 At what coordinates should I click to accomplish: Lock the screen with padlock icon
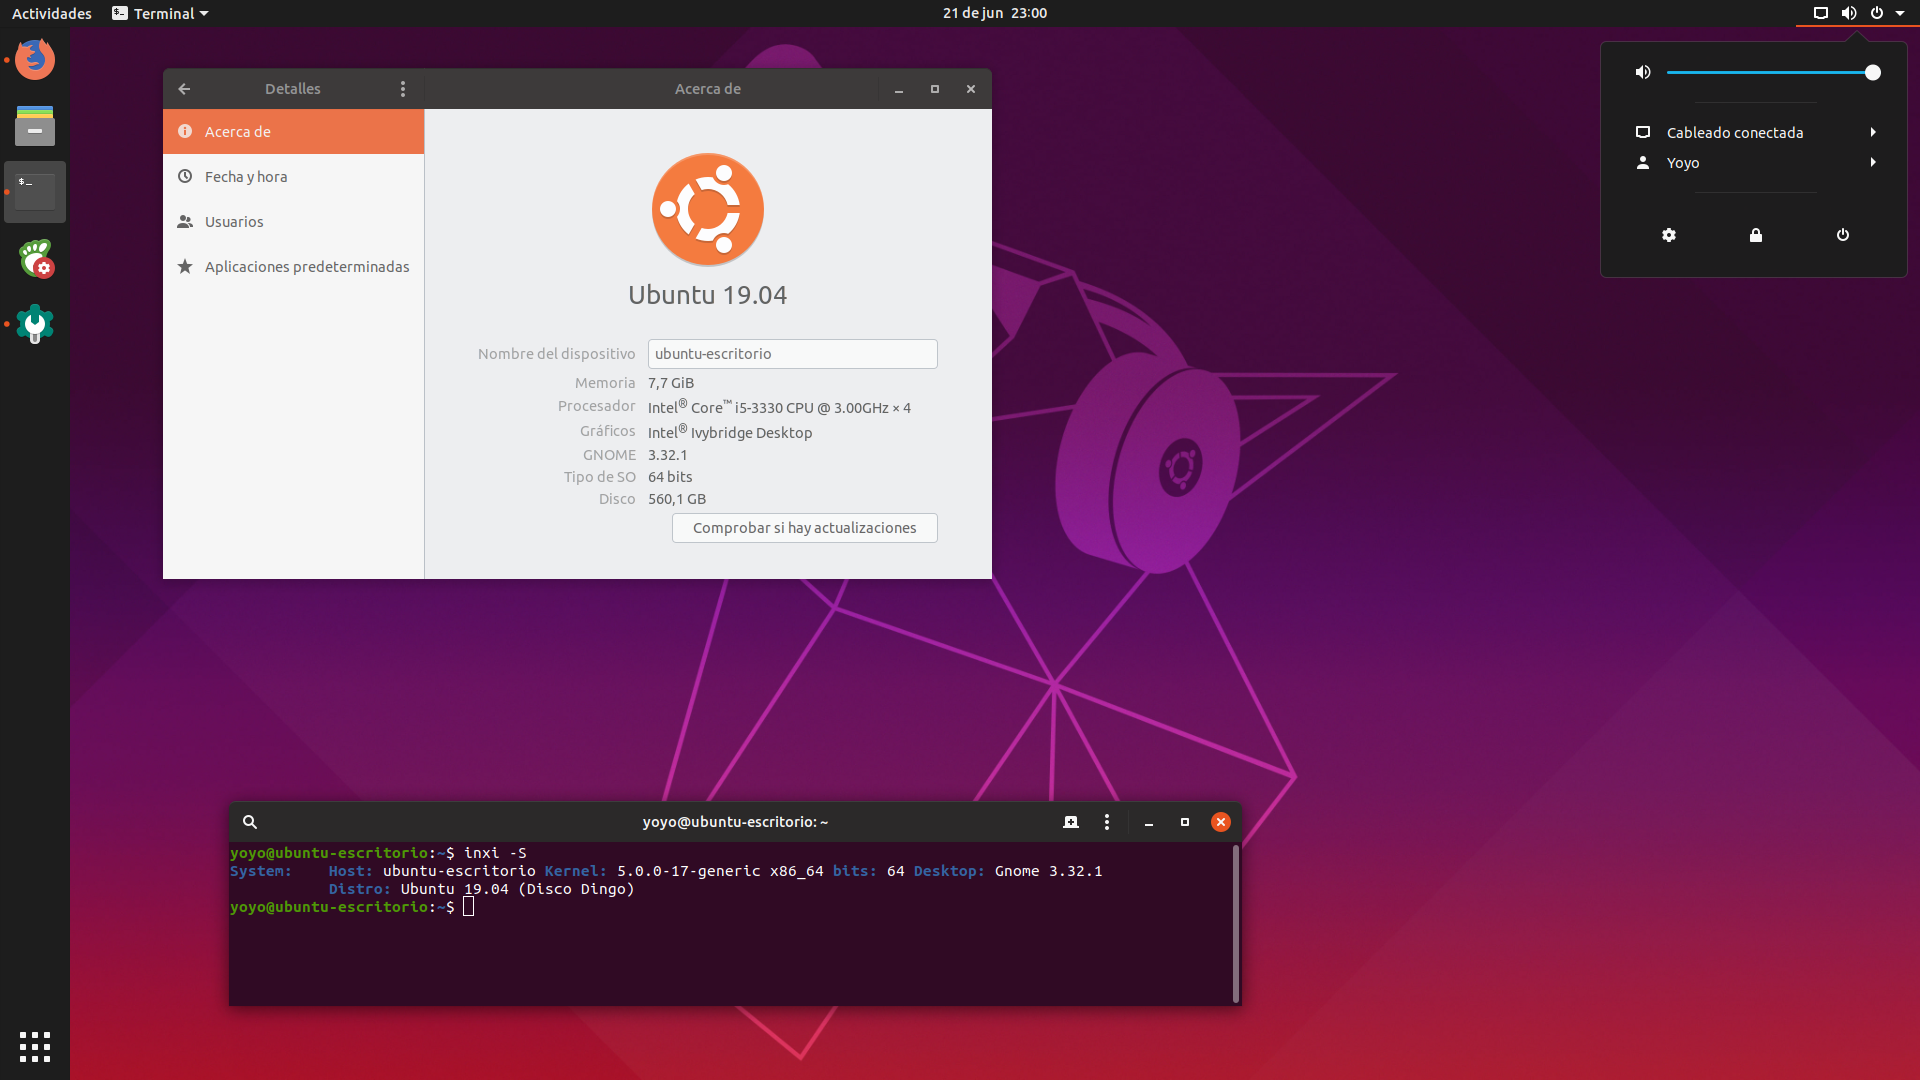[x=1756, y=235]
